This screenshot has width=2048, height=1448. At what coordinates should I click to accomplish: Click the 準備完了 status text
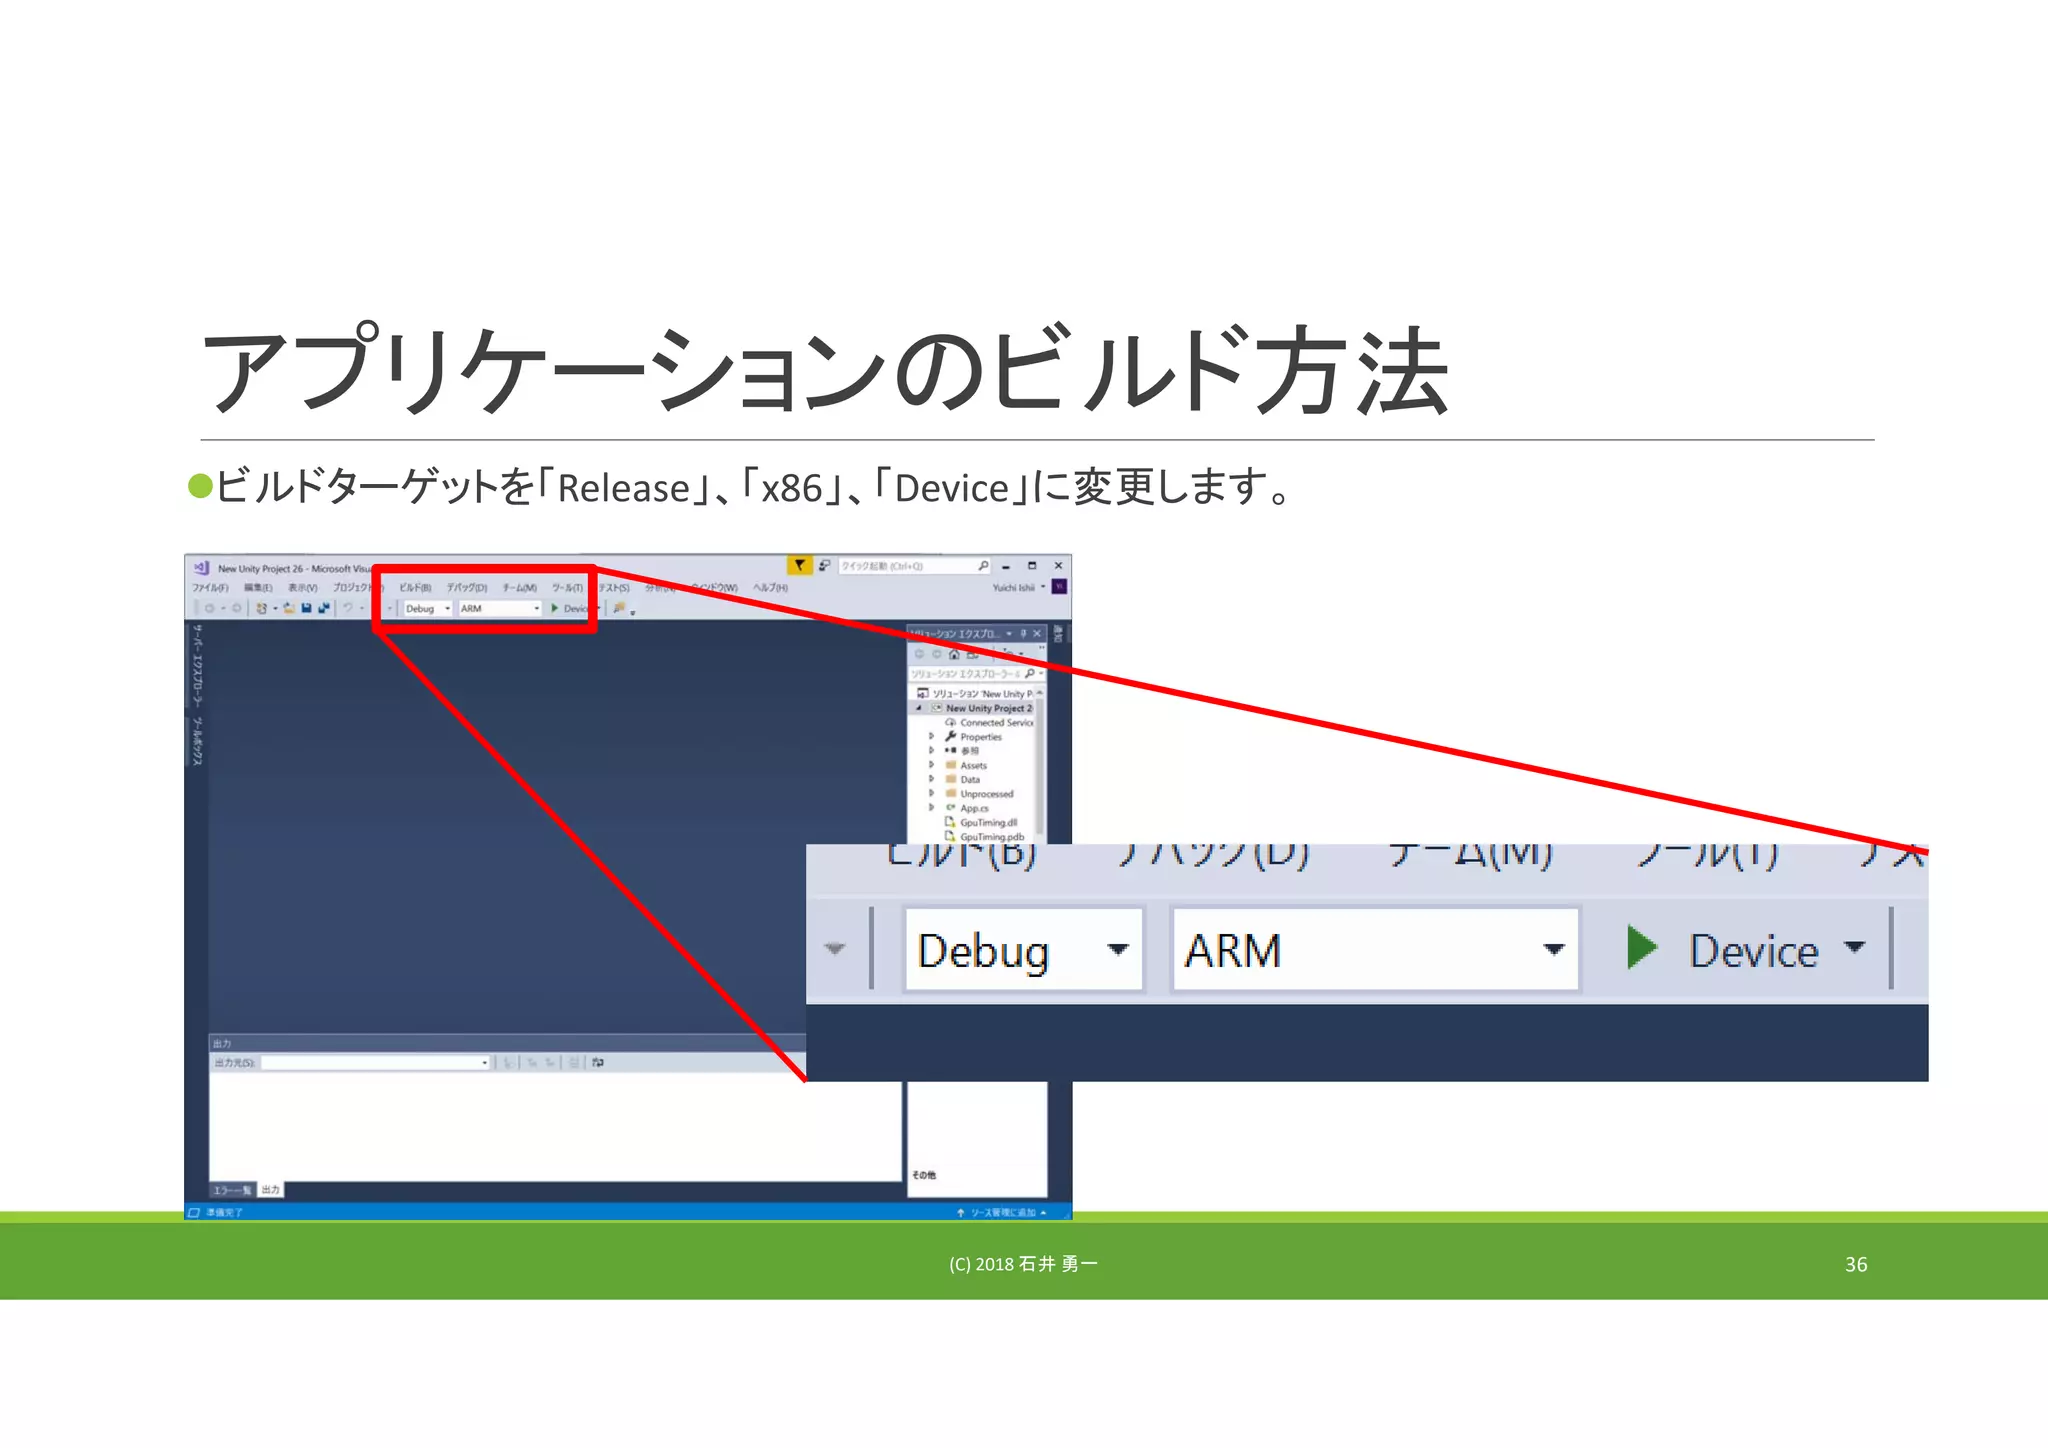click(224, 1212)
